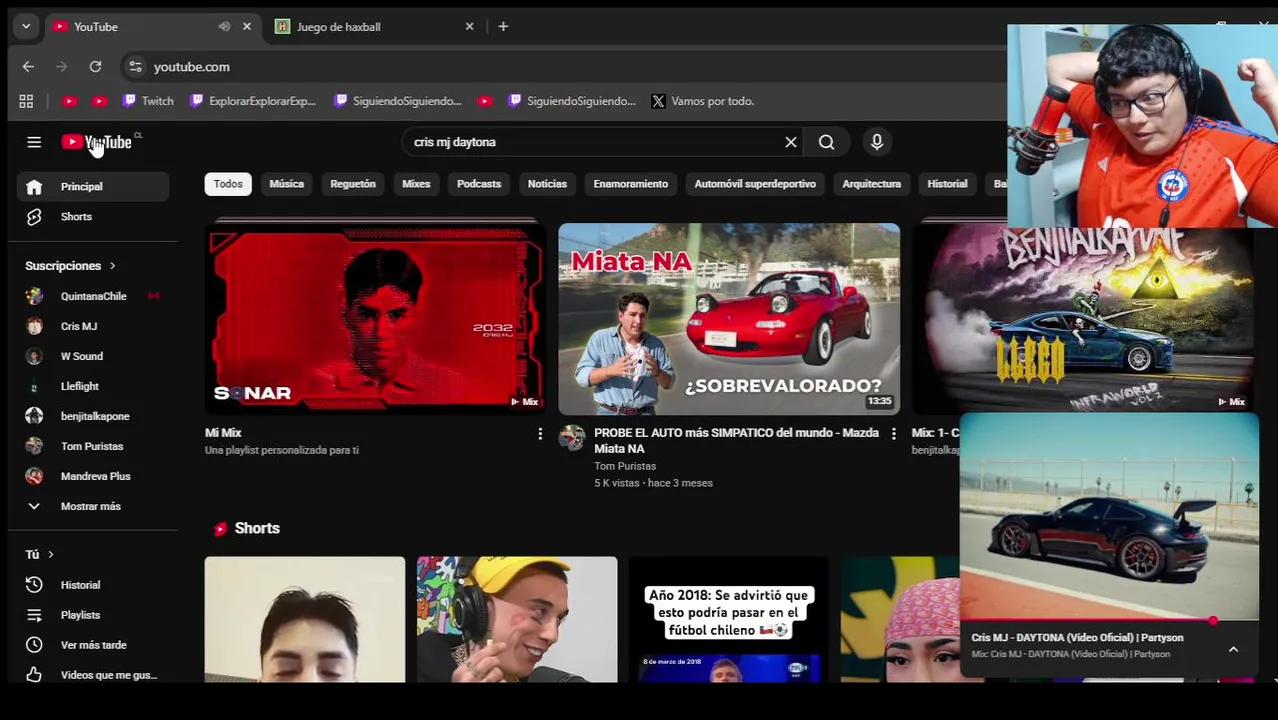Image resolution: width=1278 pixels, height=720 pixels.
Task: Open Videos que me gustan in sidebar
Action: (93, 675)
